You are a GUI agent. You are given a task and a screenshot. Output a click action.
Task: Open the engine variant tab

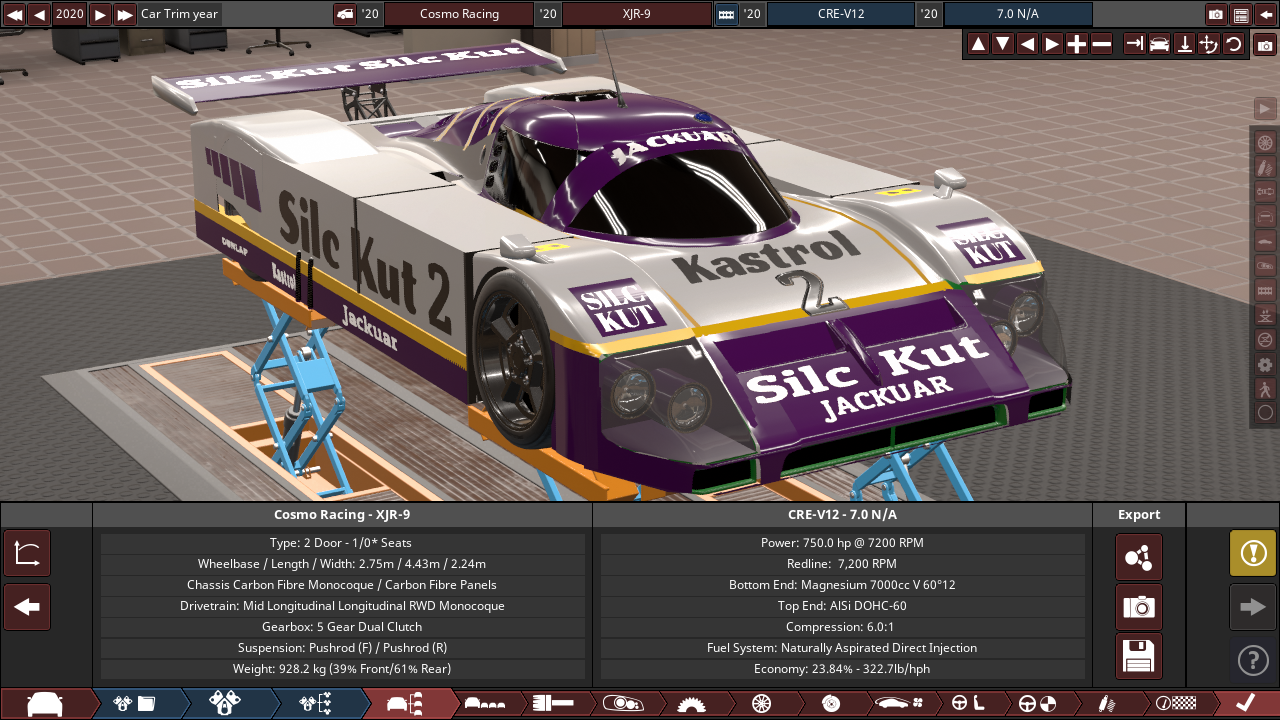tap(225, 704)
